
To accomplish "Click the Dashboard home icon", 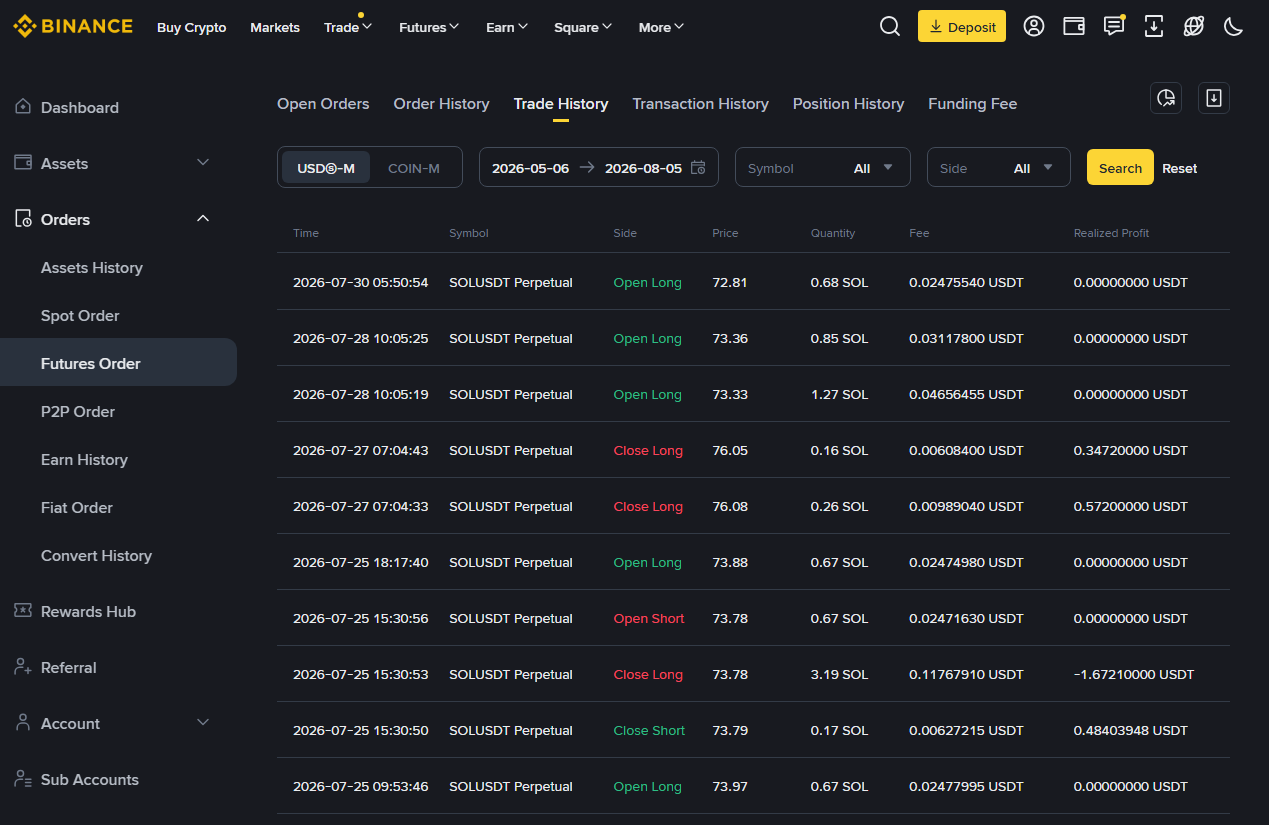I will click(x=23, y=107).
